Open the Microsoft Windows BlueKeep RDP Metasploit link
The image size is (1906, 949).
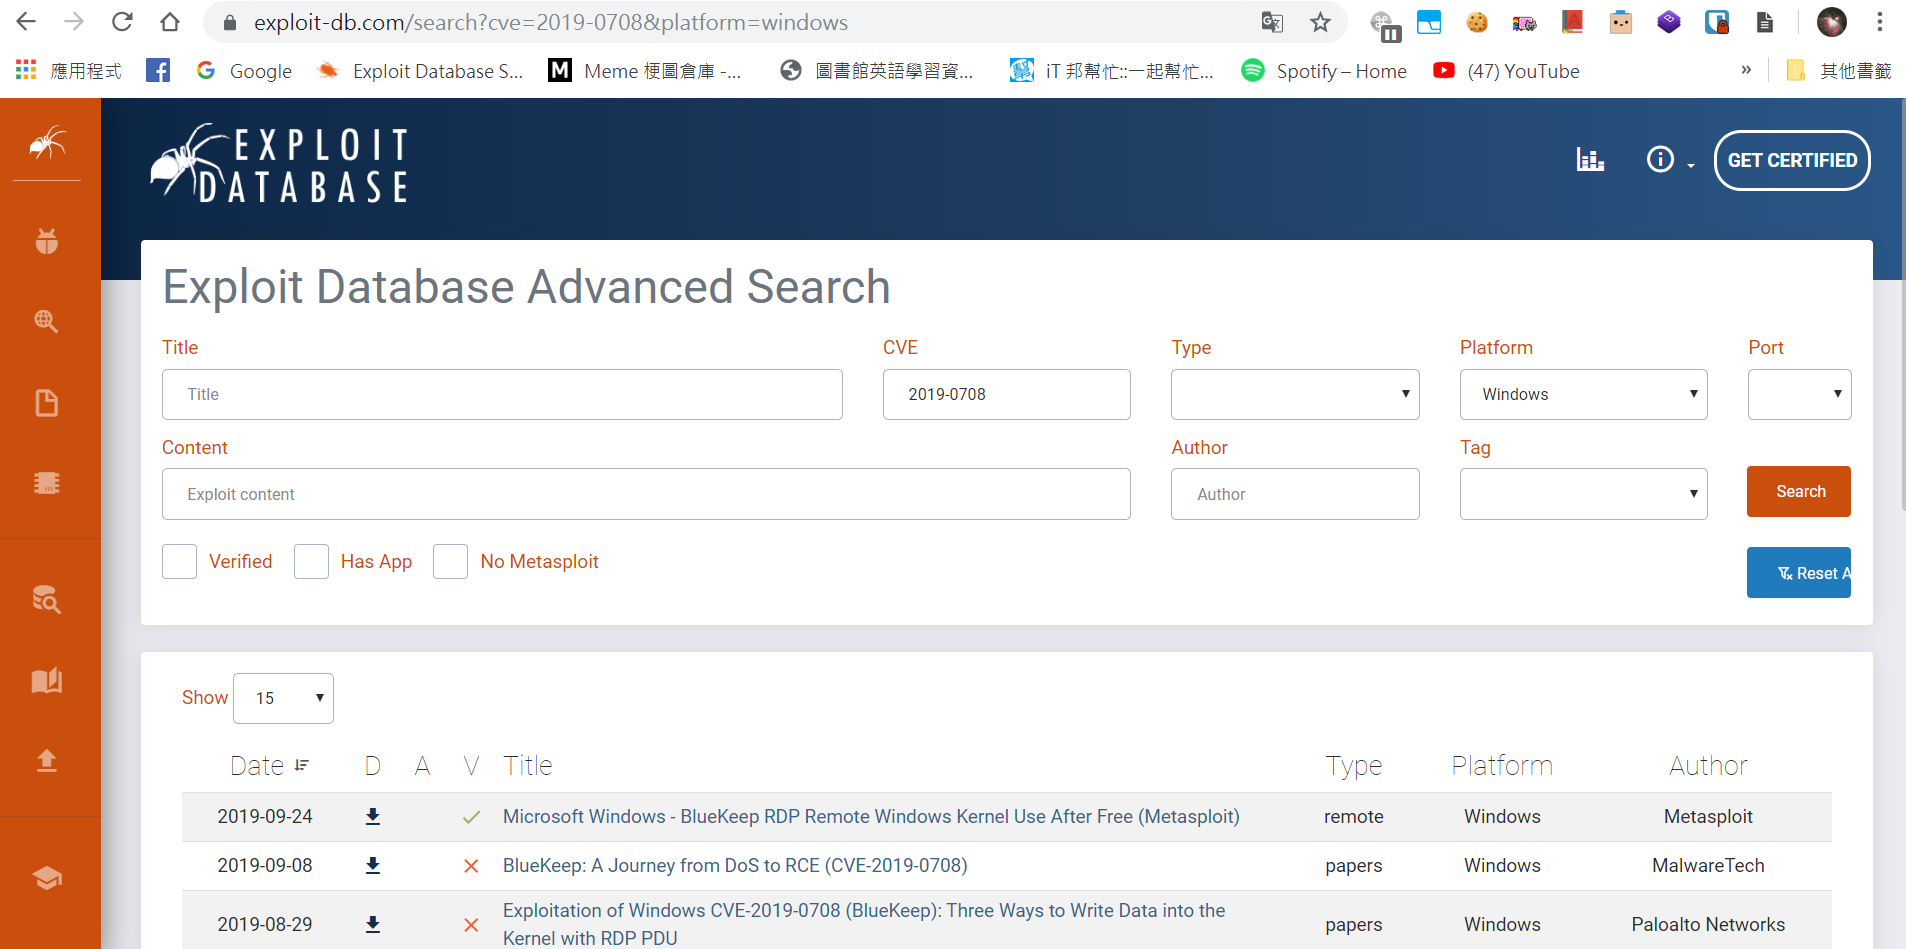(871, 817)
